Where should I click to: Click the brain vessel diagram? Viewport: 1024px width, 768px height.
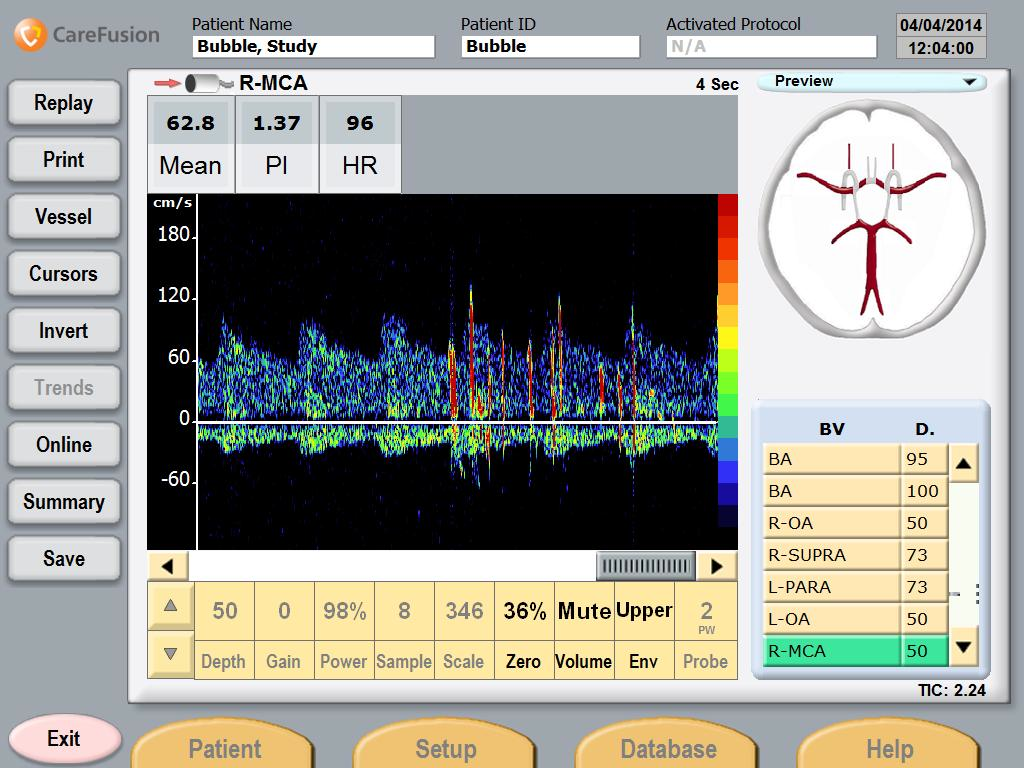coord(871,213)
